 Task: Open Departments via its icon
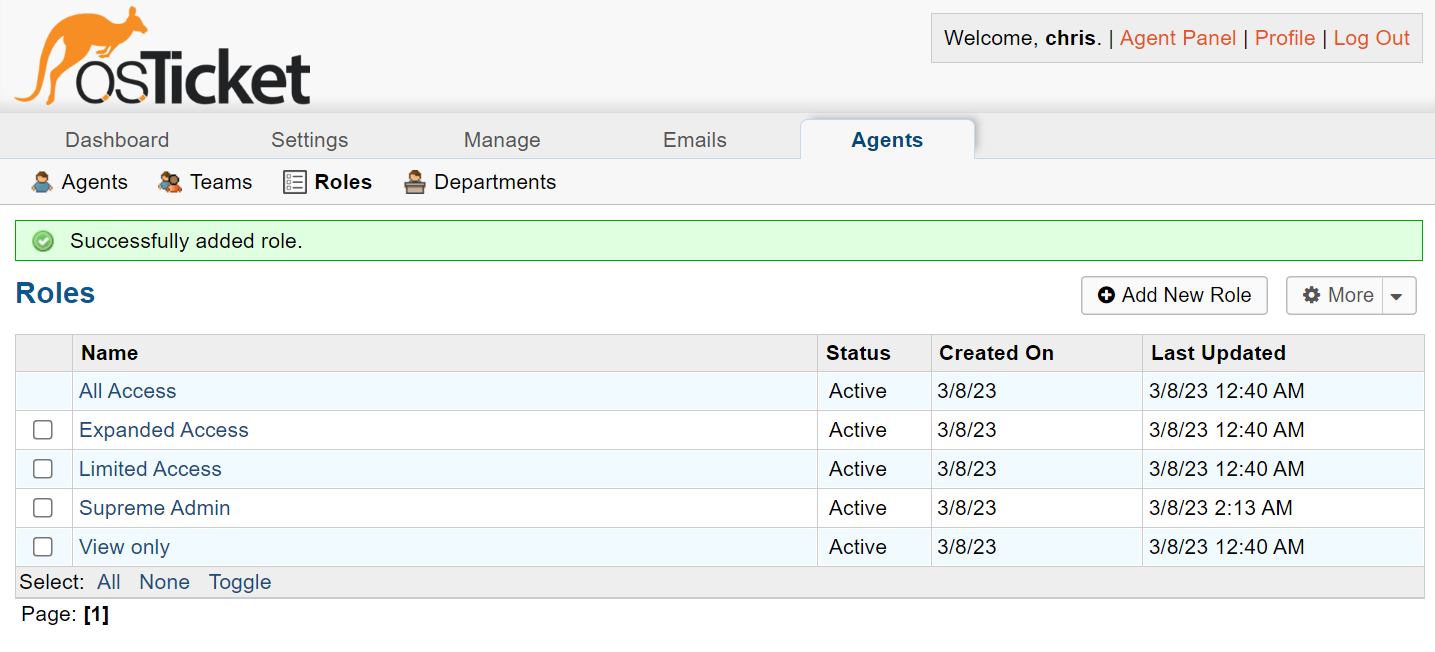[x=413, y=182]
